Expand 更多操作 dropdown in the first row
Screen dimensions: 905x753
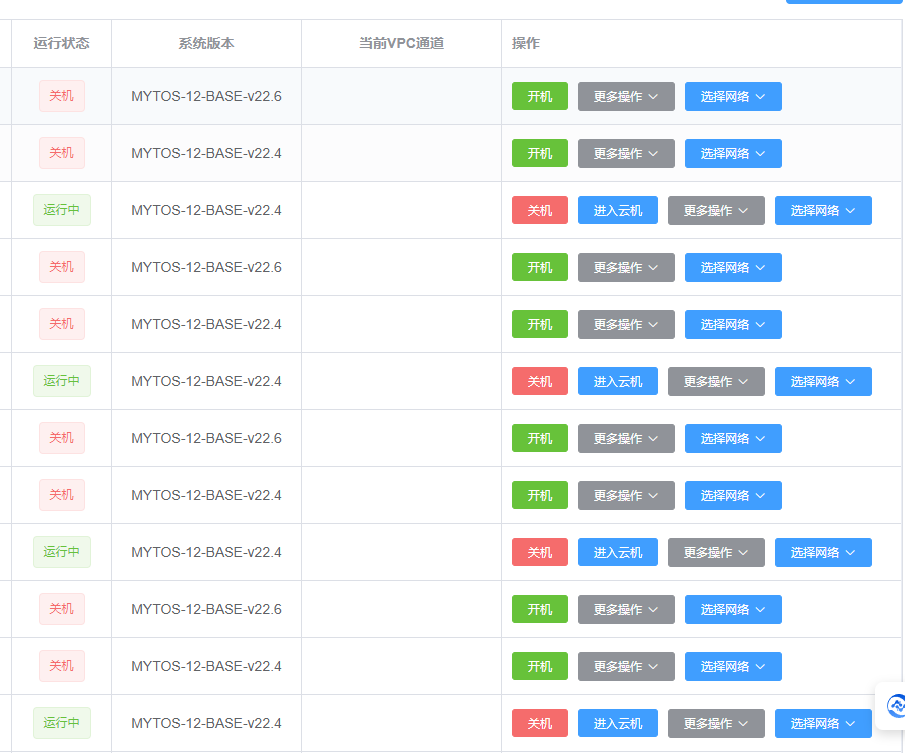(626, 97)
